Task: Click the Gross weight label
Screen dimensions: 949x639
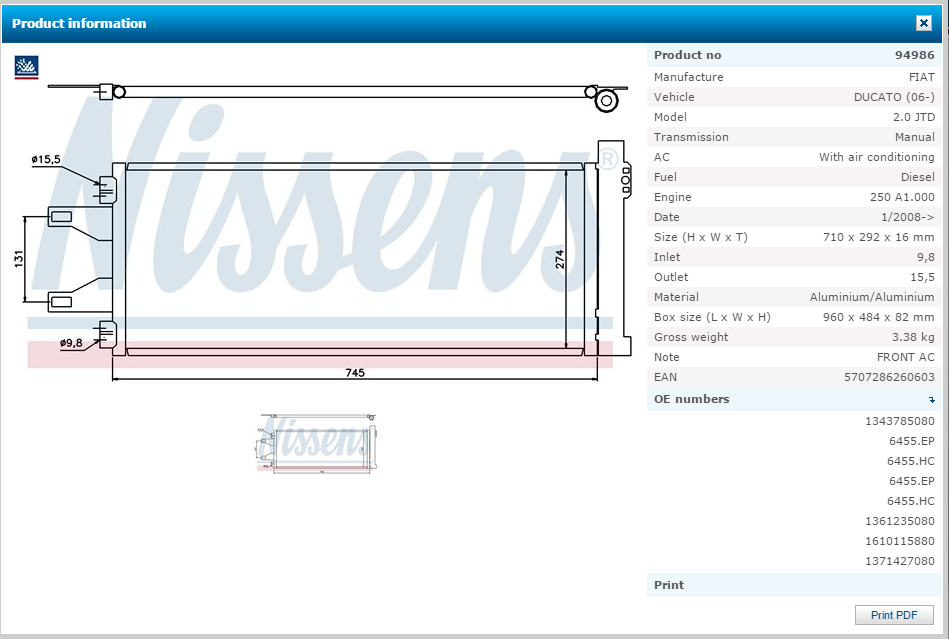Action: pos(691,337)
